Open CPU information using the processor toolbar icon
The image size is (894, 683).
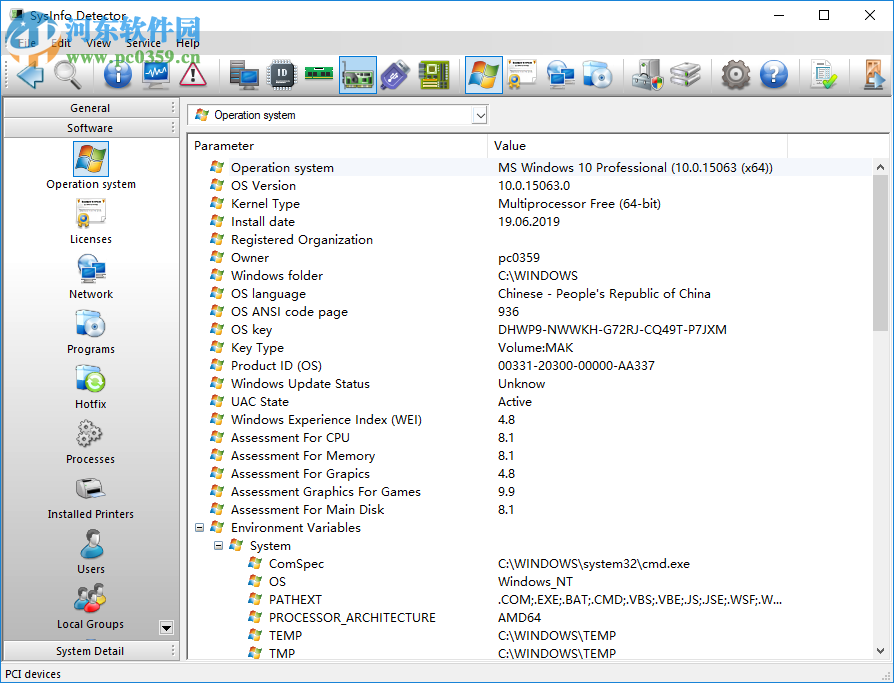pyautogui.click(x=281, y=75)
